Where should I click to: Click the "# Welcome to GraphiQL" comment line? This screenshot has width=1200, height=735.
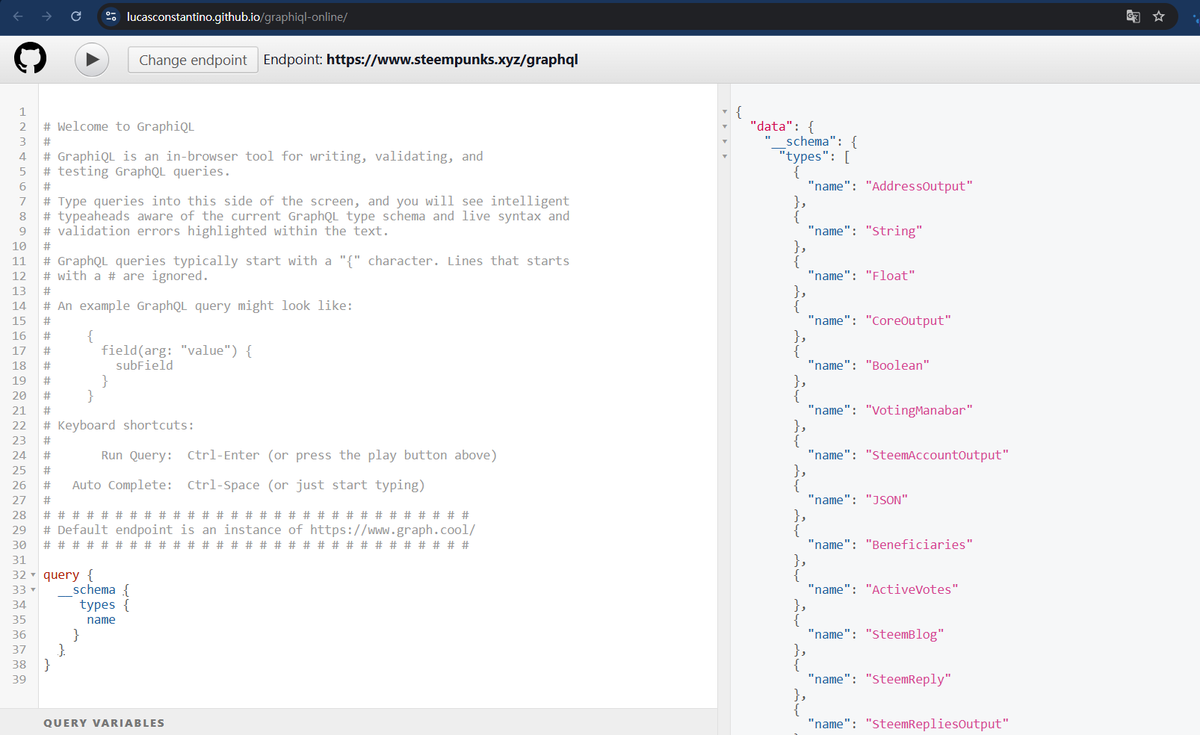coord(119,126)
